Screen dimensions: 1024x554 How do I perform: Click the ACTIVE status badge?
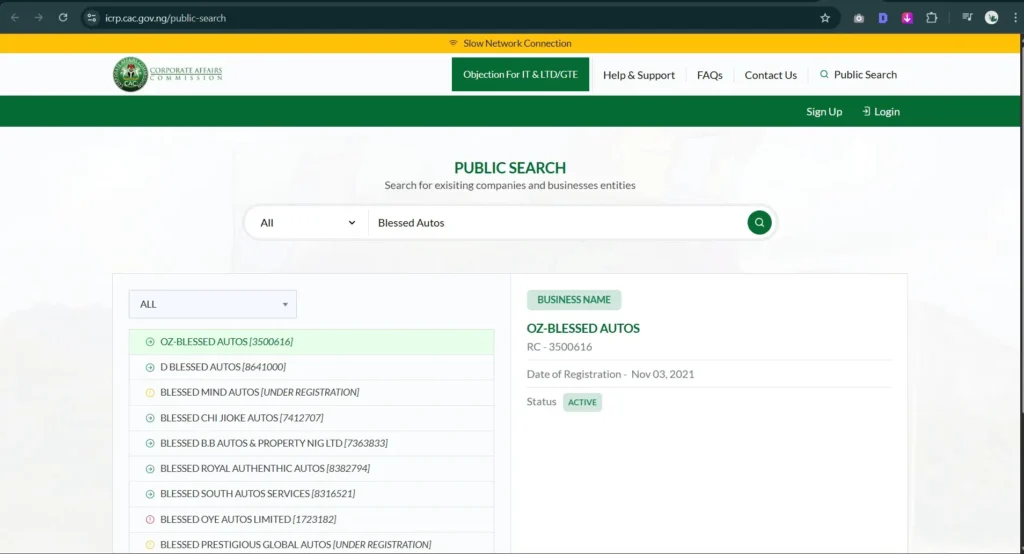[582, 402]
